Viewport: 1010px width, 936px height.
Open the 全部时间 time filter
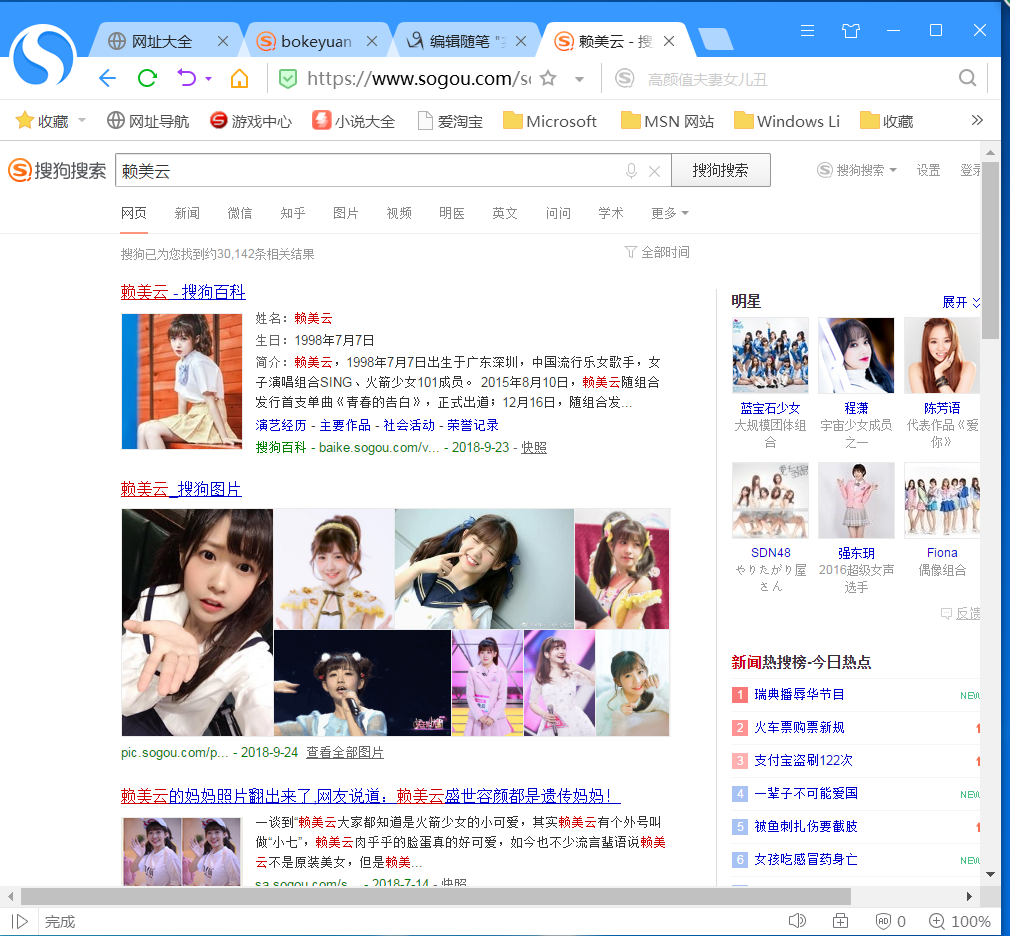pos(657,253)
